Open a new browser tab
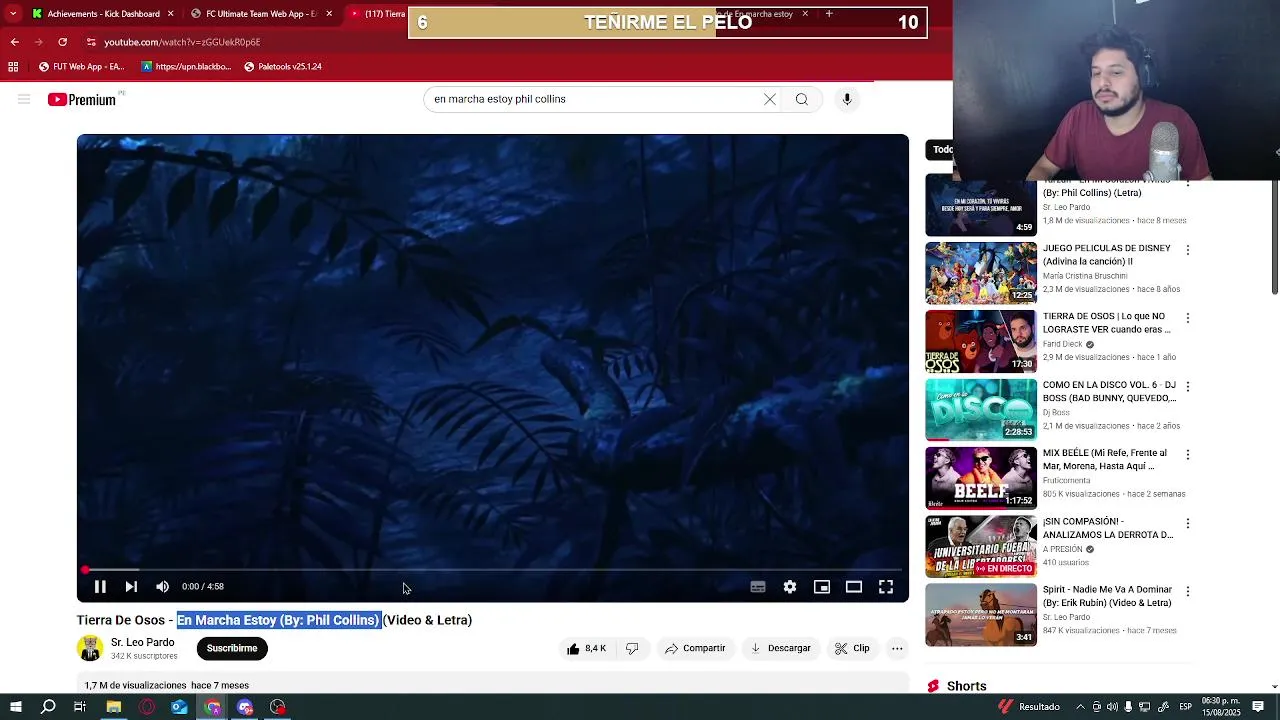 click(x=829, y=14)
